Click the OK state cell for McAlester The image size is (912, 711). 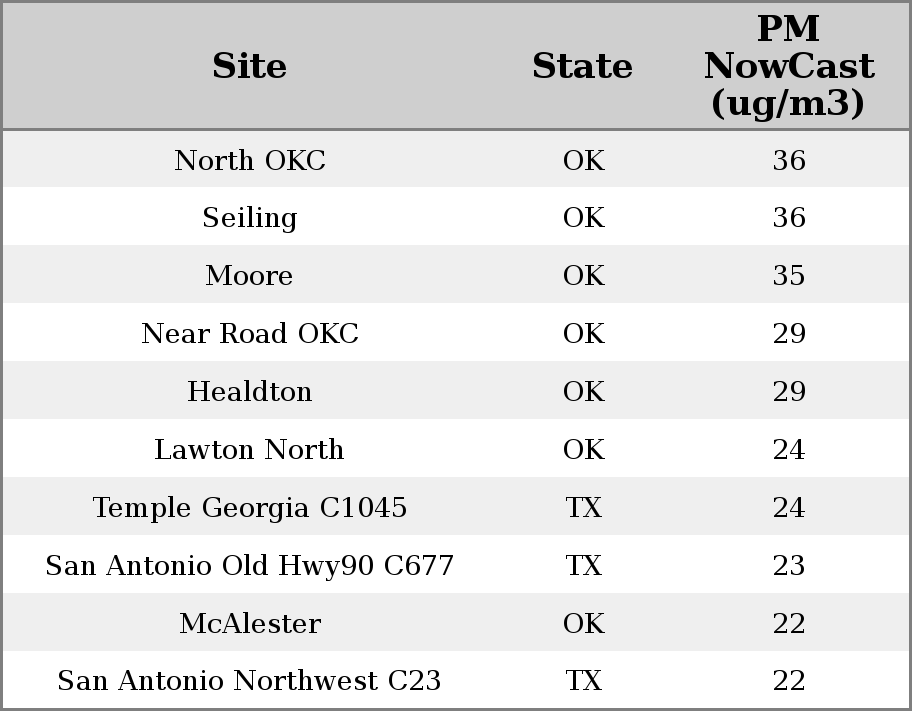pos(583,624)
